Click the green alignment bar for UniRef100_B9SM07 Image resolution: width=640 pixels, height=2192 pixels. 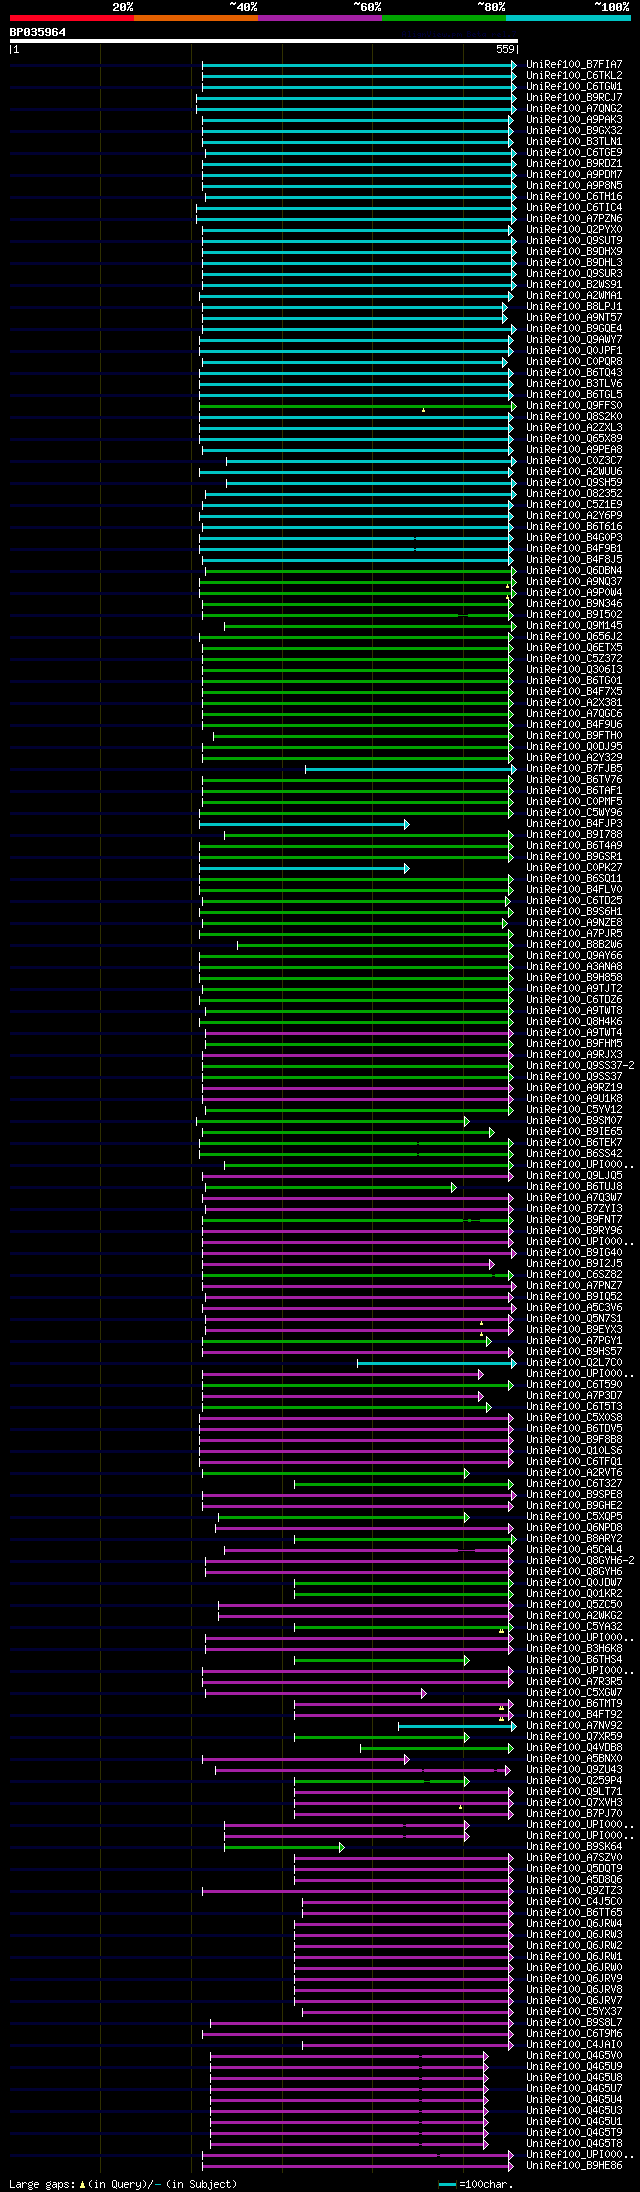[x=333, y=1121]
